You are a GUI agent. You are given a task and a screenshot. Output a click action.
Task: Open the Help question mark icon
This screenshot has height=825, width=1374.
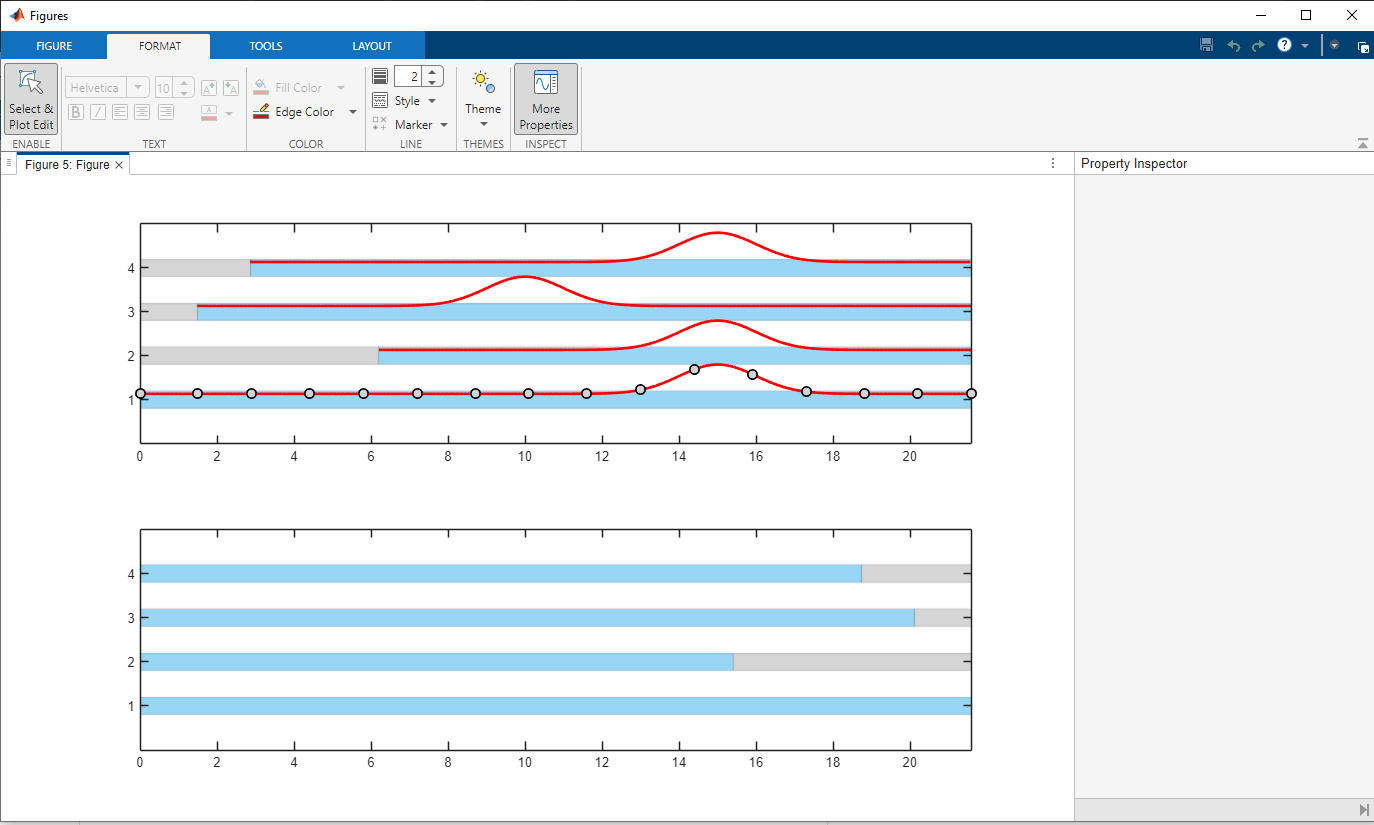pos(1284,46)
